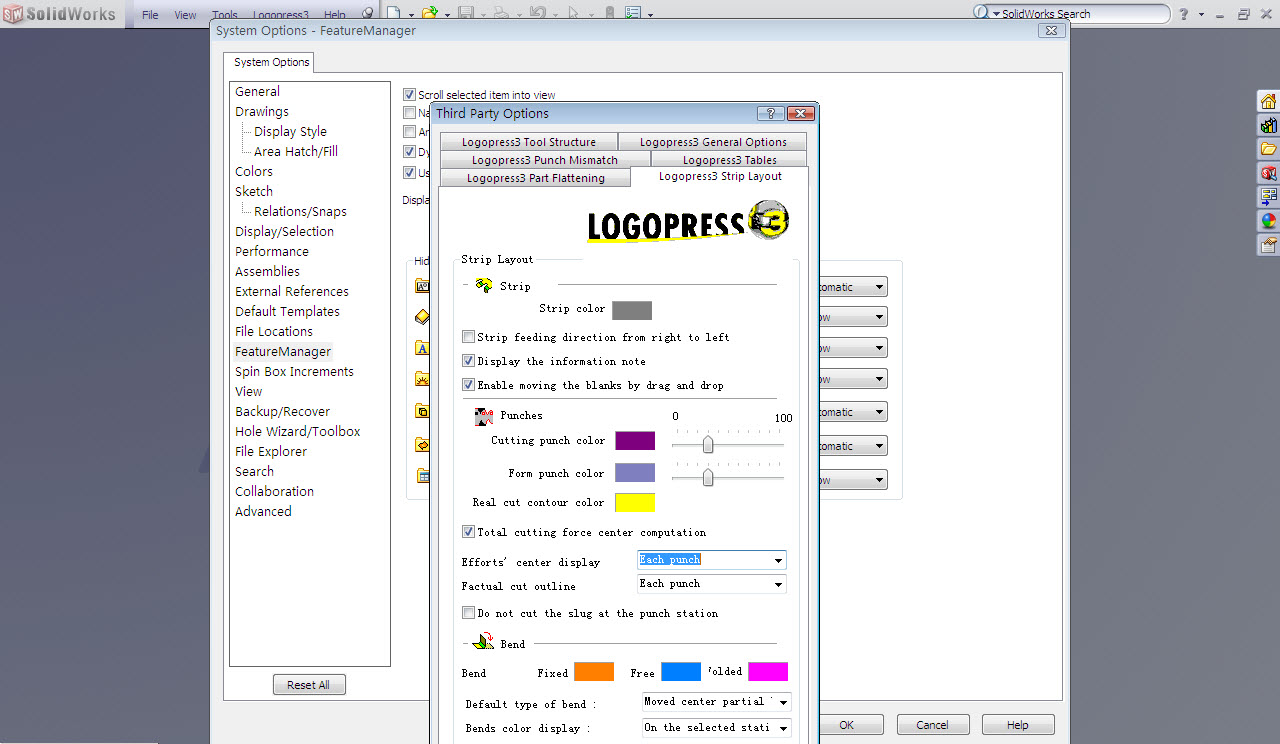Pick the Cutting punch color swatch
The image size is (1280, 744).
[x=635, y=441]
